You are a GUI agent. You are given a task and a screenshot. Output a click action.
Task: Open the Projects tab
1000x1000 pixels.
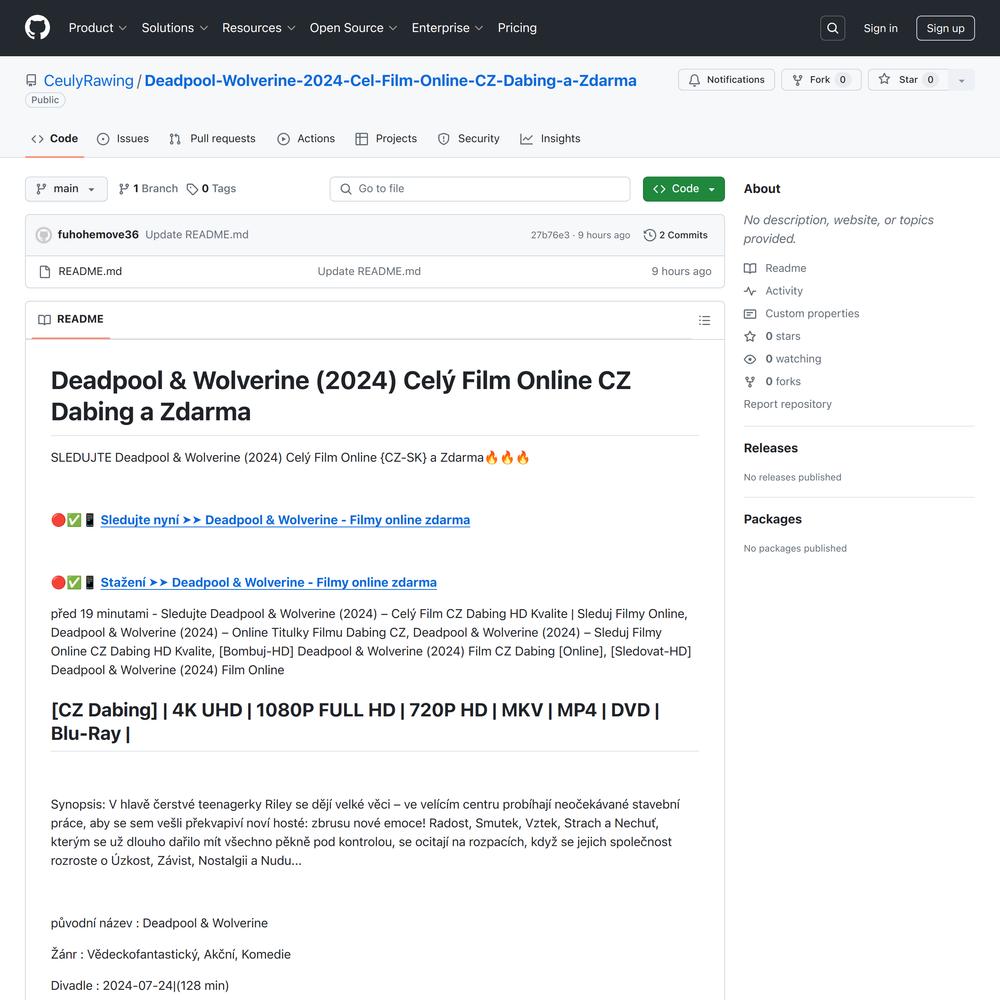(x=386, y=139)
